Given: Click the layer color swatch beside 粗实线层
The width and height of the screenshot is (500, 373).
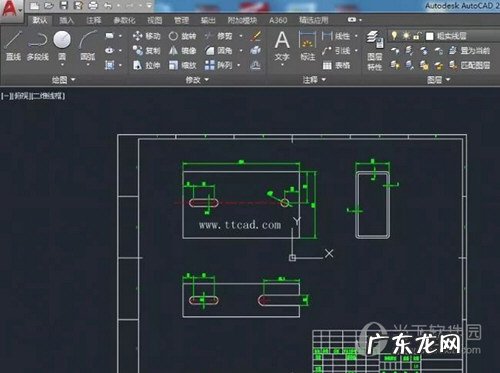Looking at the screenshot, I should [430, 36].
